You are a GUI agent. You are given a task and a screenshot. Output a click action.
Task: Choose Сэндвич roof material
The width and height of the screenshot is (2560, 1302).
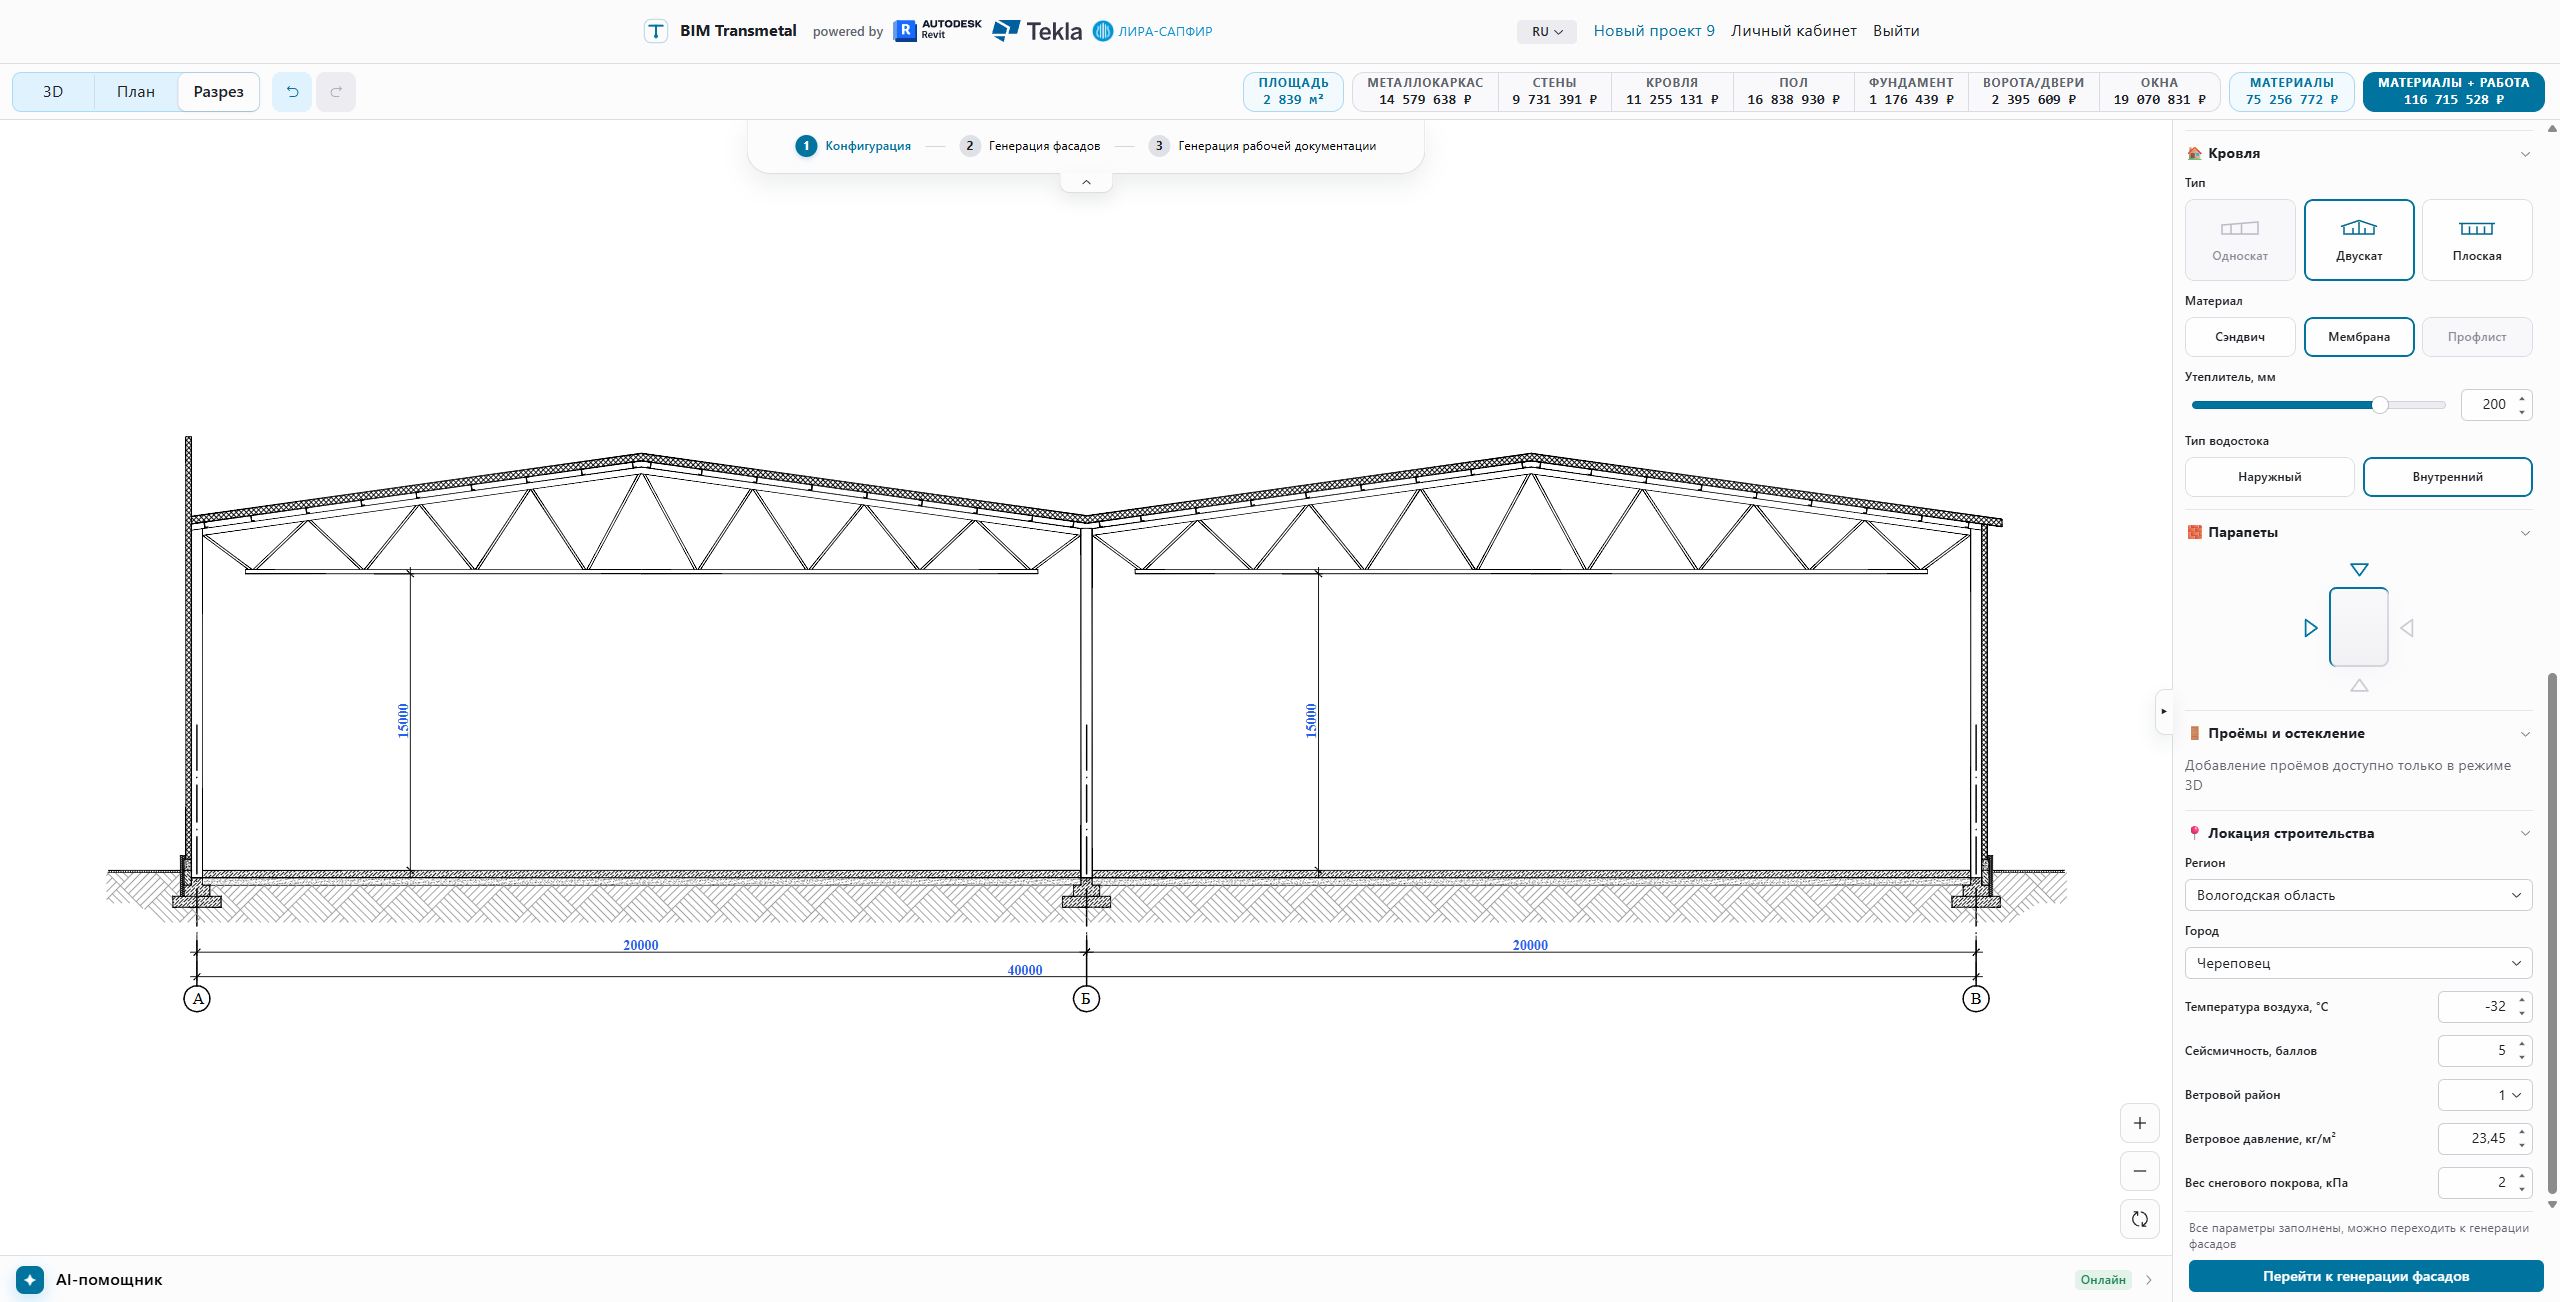click(2240, 337)
